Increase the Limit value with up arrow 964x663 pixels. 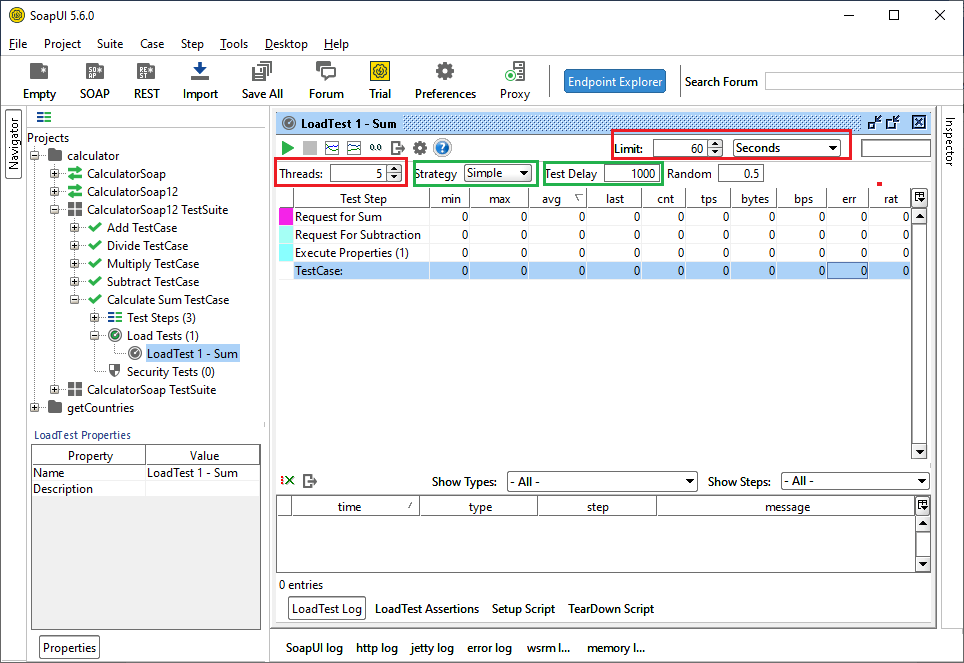(715, 144)
